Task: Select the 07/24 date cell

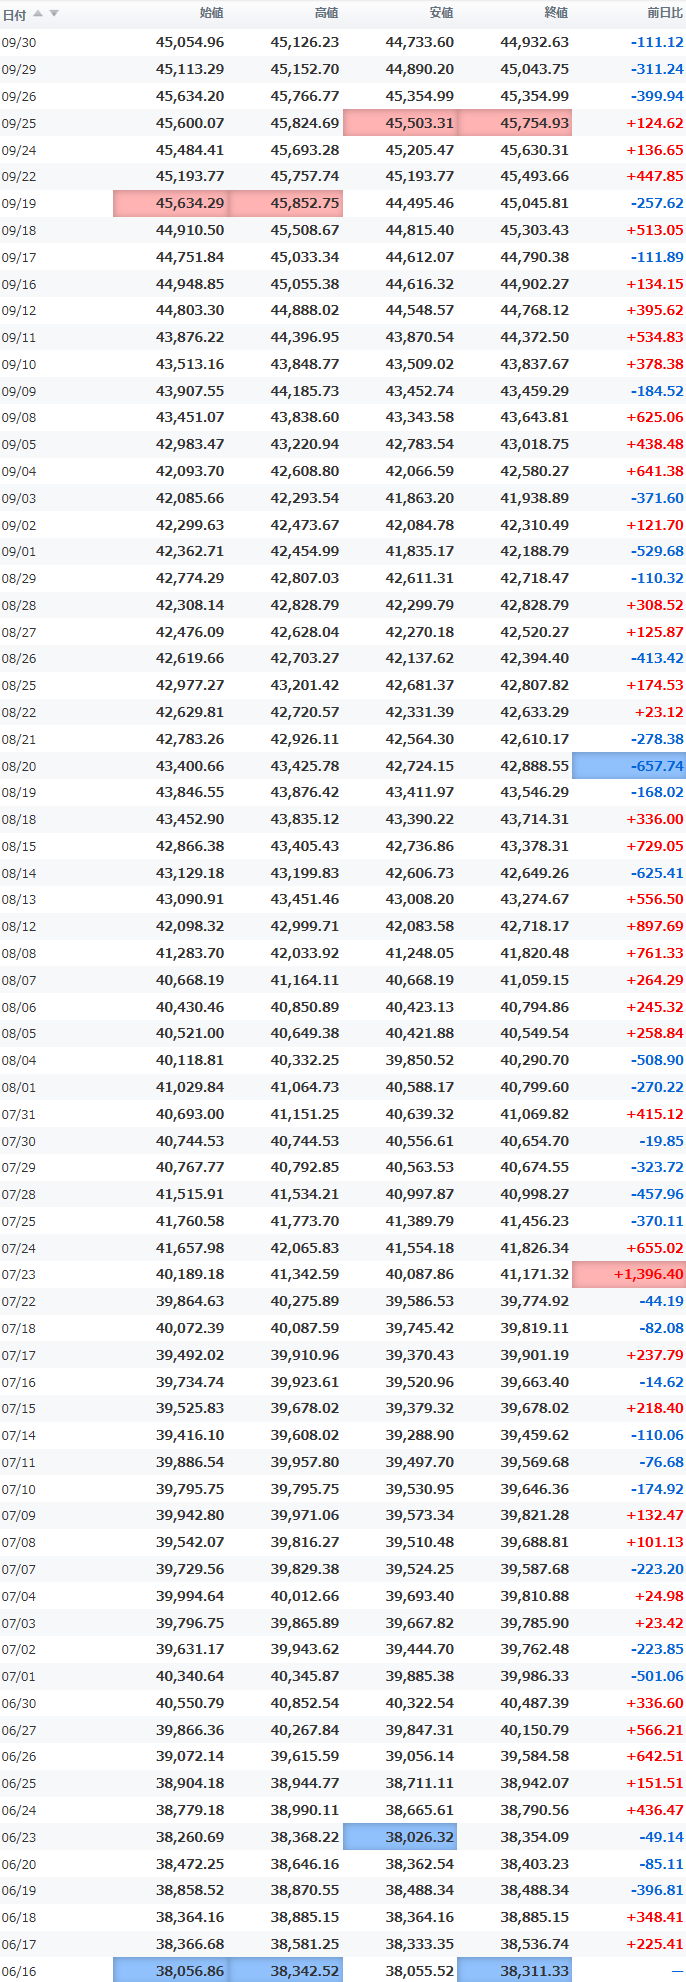Action: click(18, 1248)
